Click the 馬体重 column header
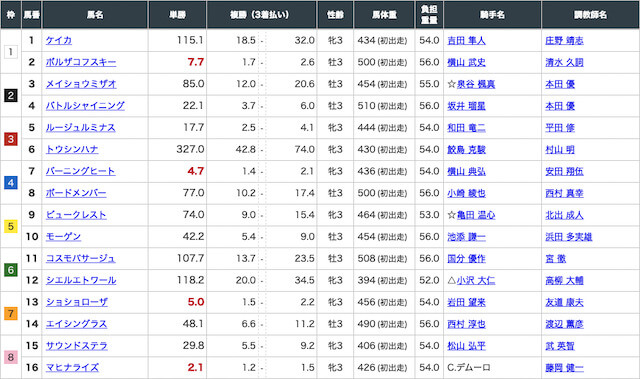The width and height of the screenshot is (640, 379). click(x=384, y=15)
